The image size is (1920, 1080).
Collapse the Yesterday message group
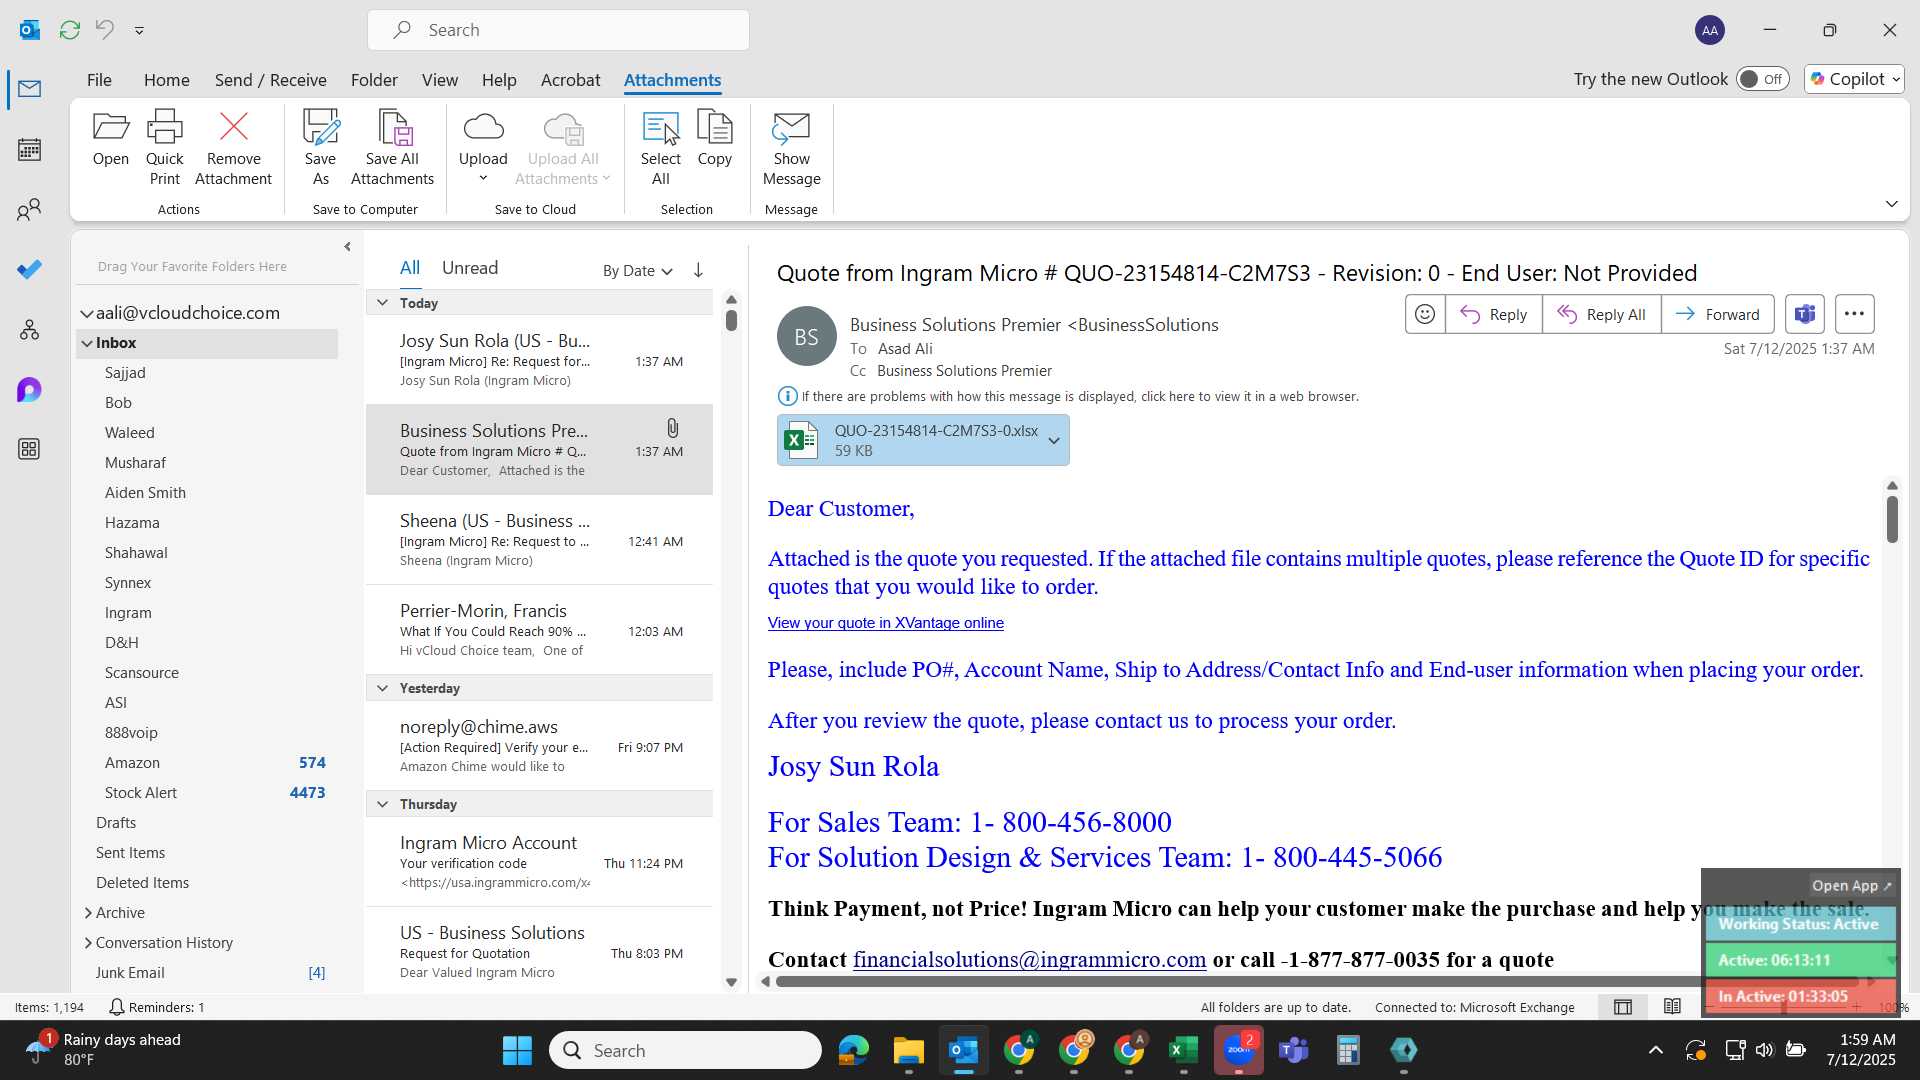(x=382, y=688)
